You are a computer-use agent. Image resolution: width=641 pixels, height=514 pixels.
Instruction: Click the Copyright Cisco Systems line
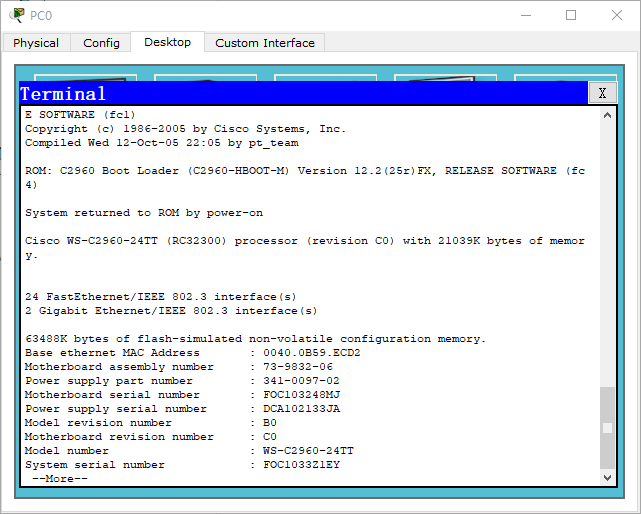coord(186,129)
